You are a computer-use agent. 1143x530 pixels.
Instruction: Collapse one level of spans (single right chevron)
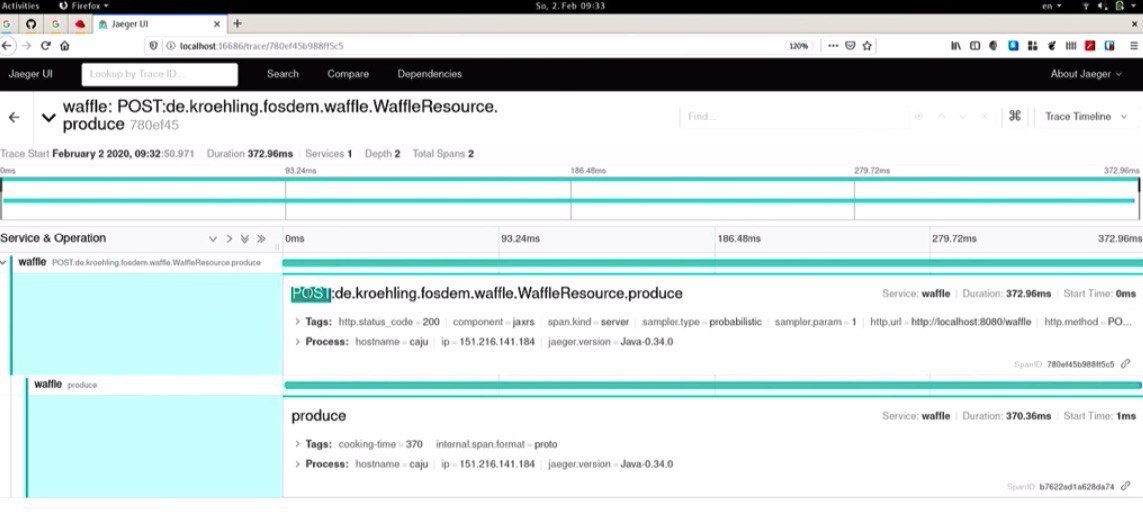point(229,238)
